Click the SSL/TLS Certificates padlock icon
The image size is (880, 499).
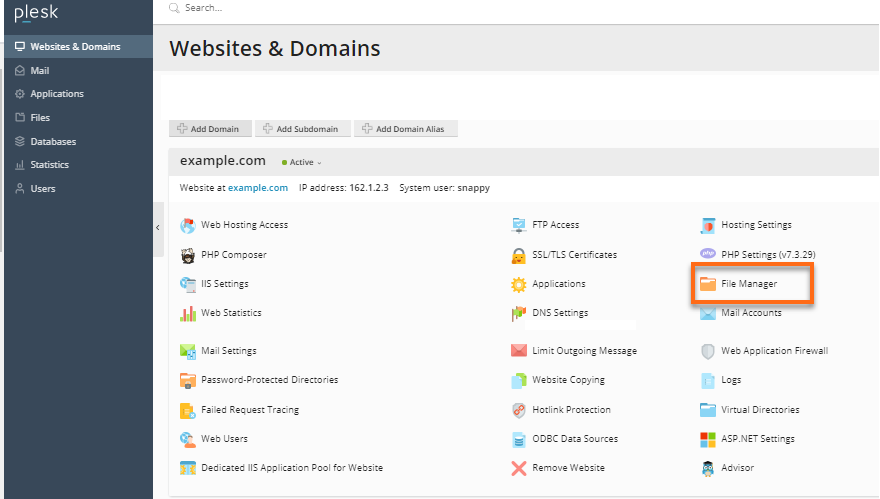(519, 255)
